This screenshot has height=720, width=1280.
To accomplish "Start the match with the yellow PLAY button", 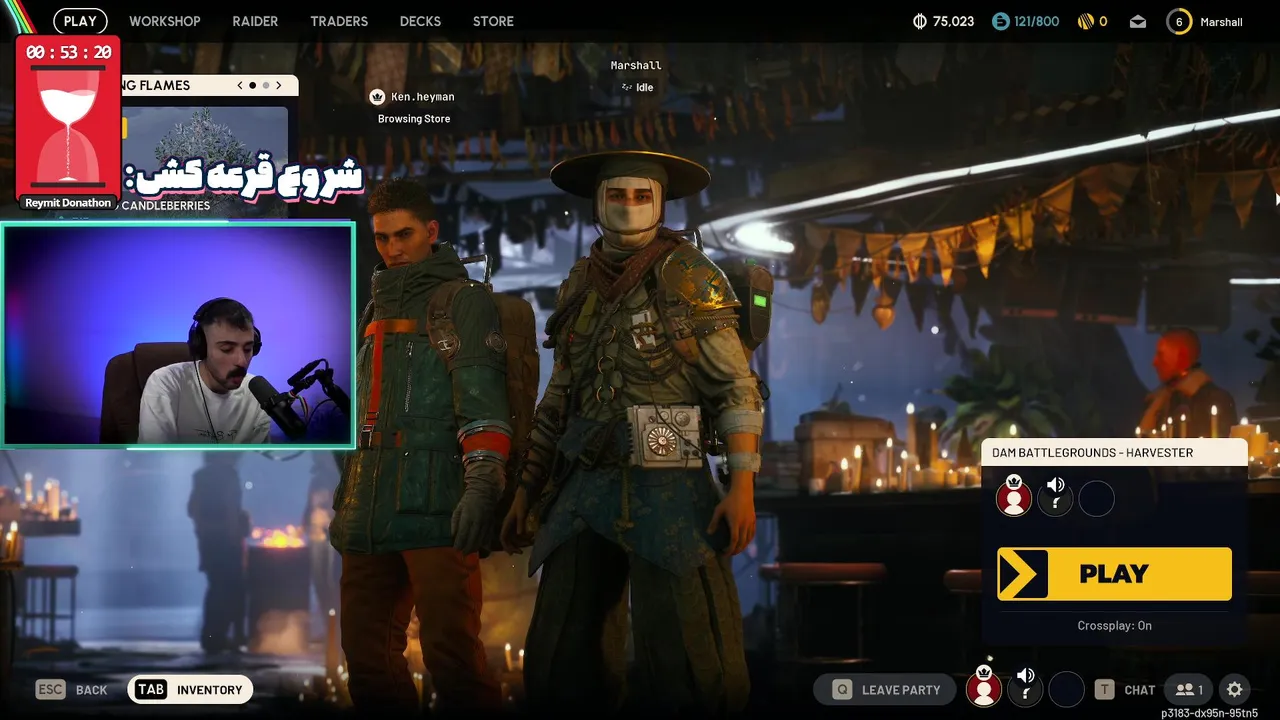I will click(x=1114, y=574).
